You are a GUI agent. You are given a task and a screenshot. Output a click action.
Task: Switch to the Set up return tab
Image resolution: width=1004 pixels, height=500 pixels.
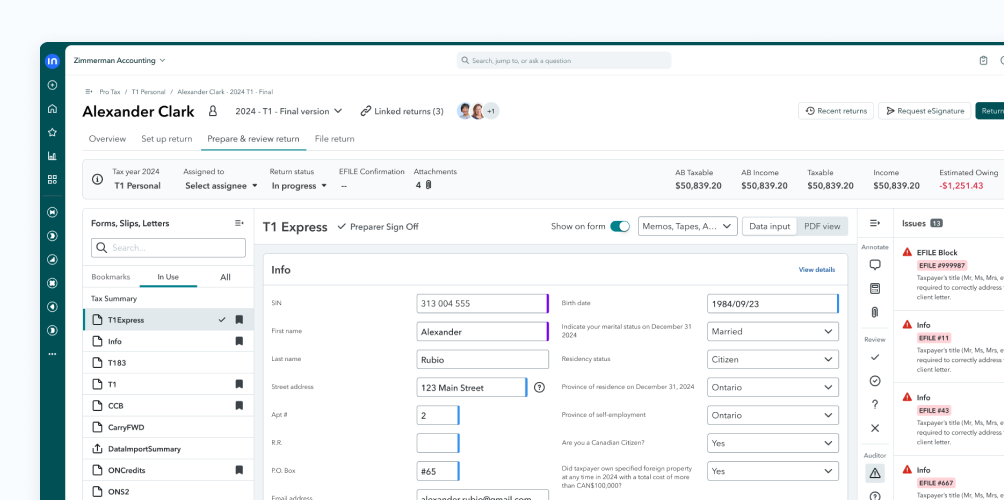click(166, 139)
